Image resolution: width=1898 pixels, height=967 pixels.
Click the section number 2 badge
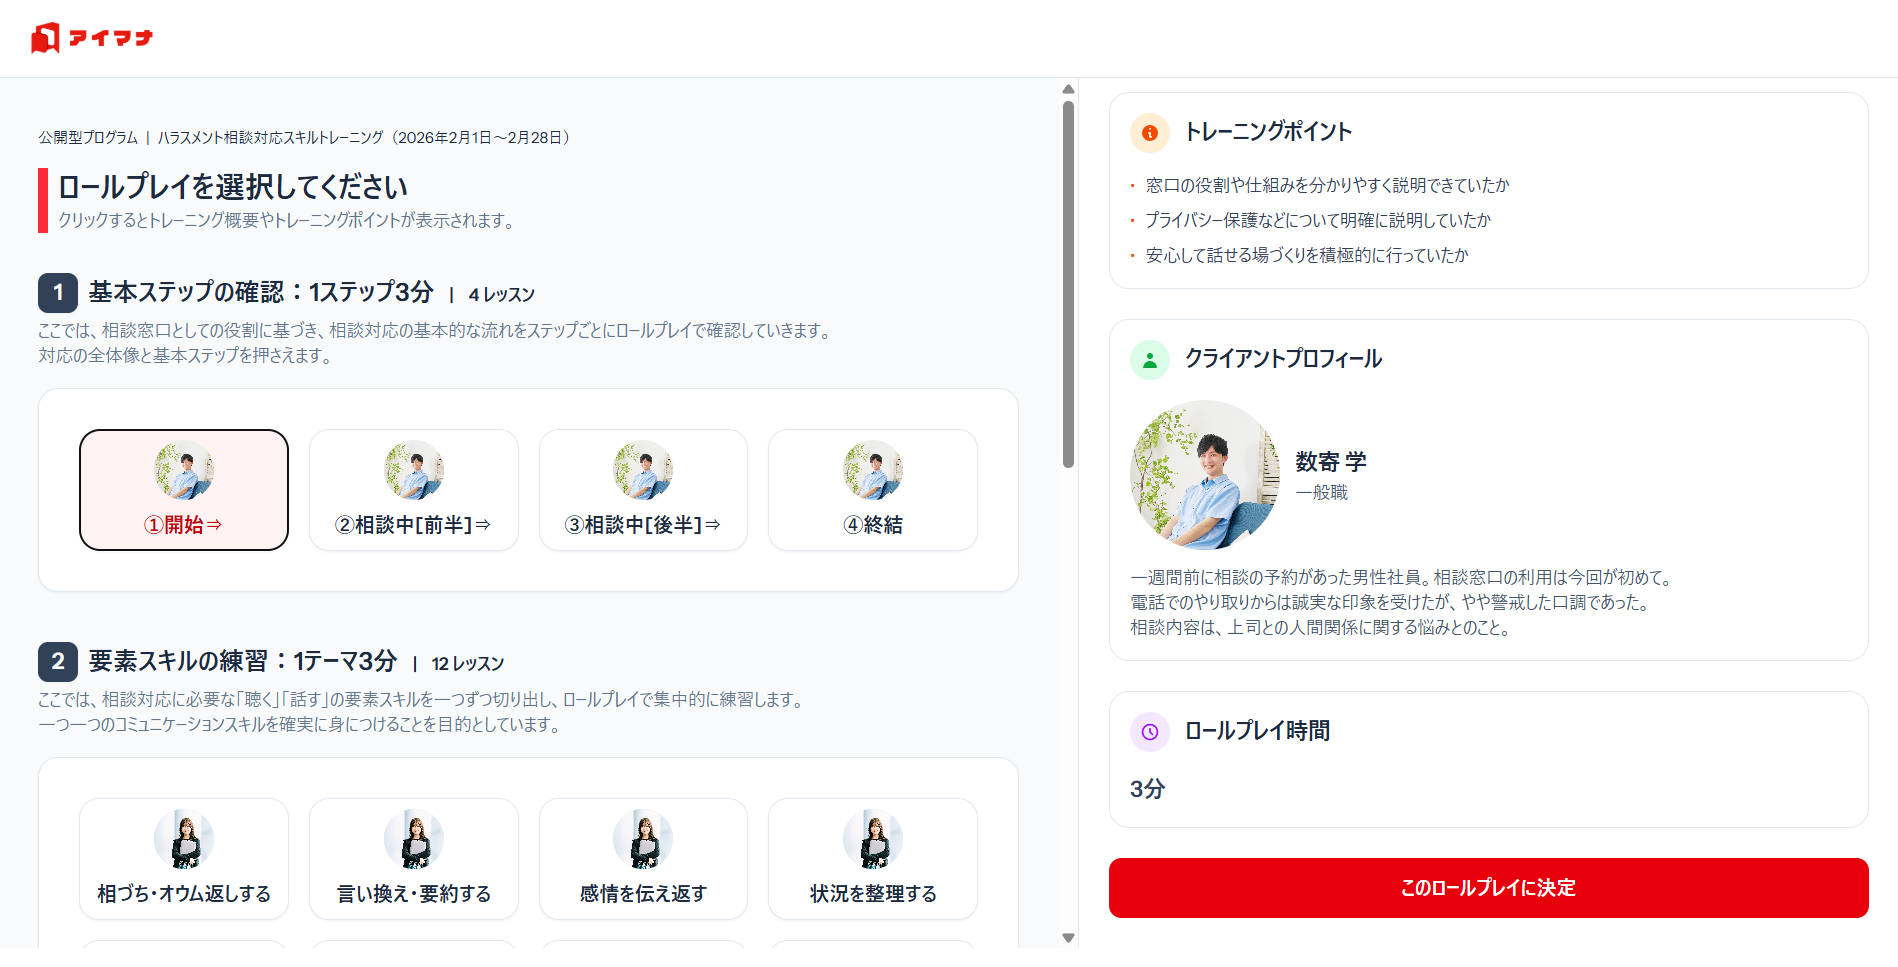click(x=58, y=662)
